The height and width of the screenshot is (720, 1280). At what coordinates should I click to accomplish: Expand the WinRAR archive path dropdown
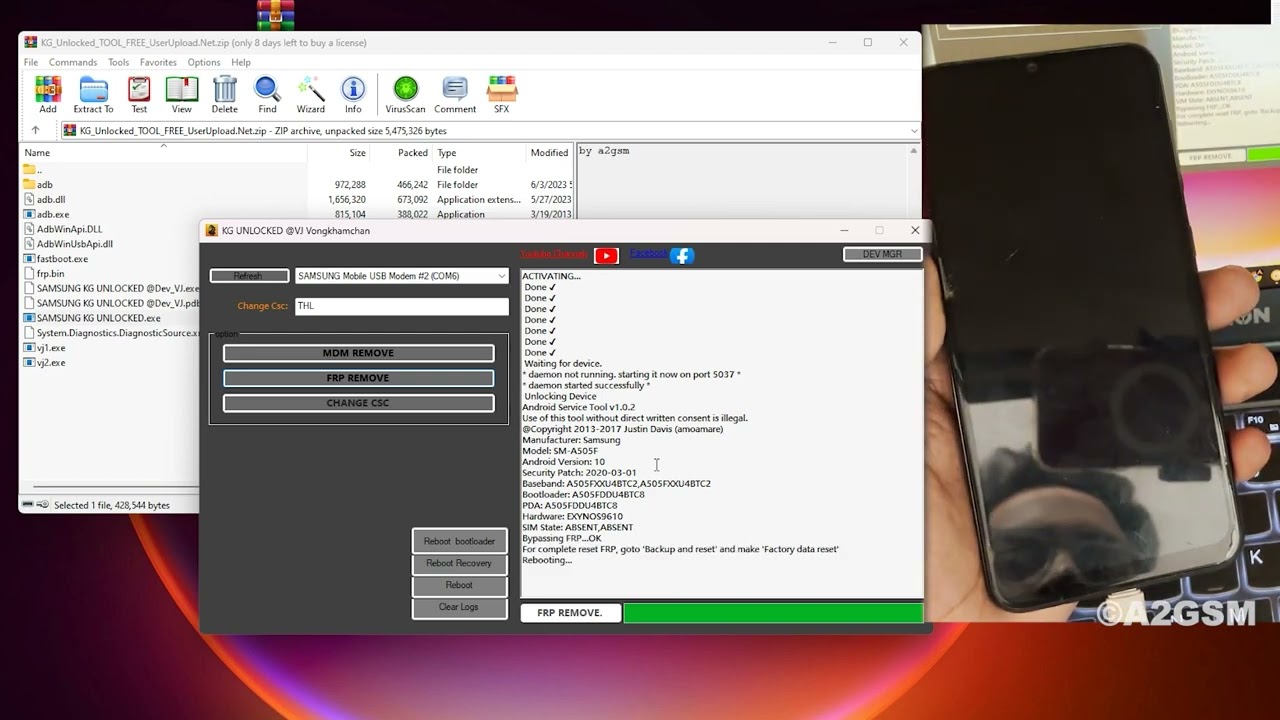[913, 131]
